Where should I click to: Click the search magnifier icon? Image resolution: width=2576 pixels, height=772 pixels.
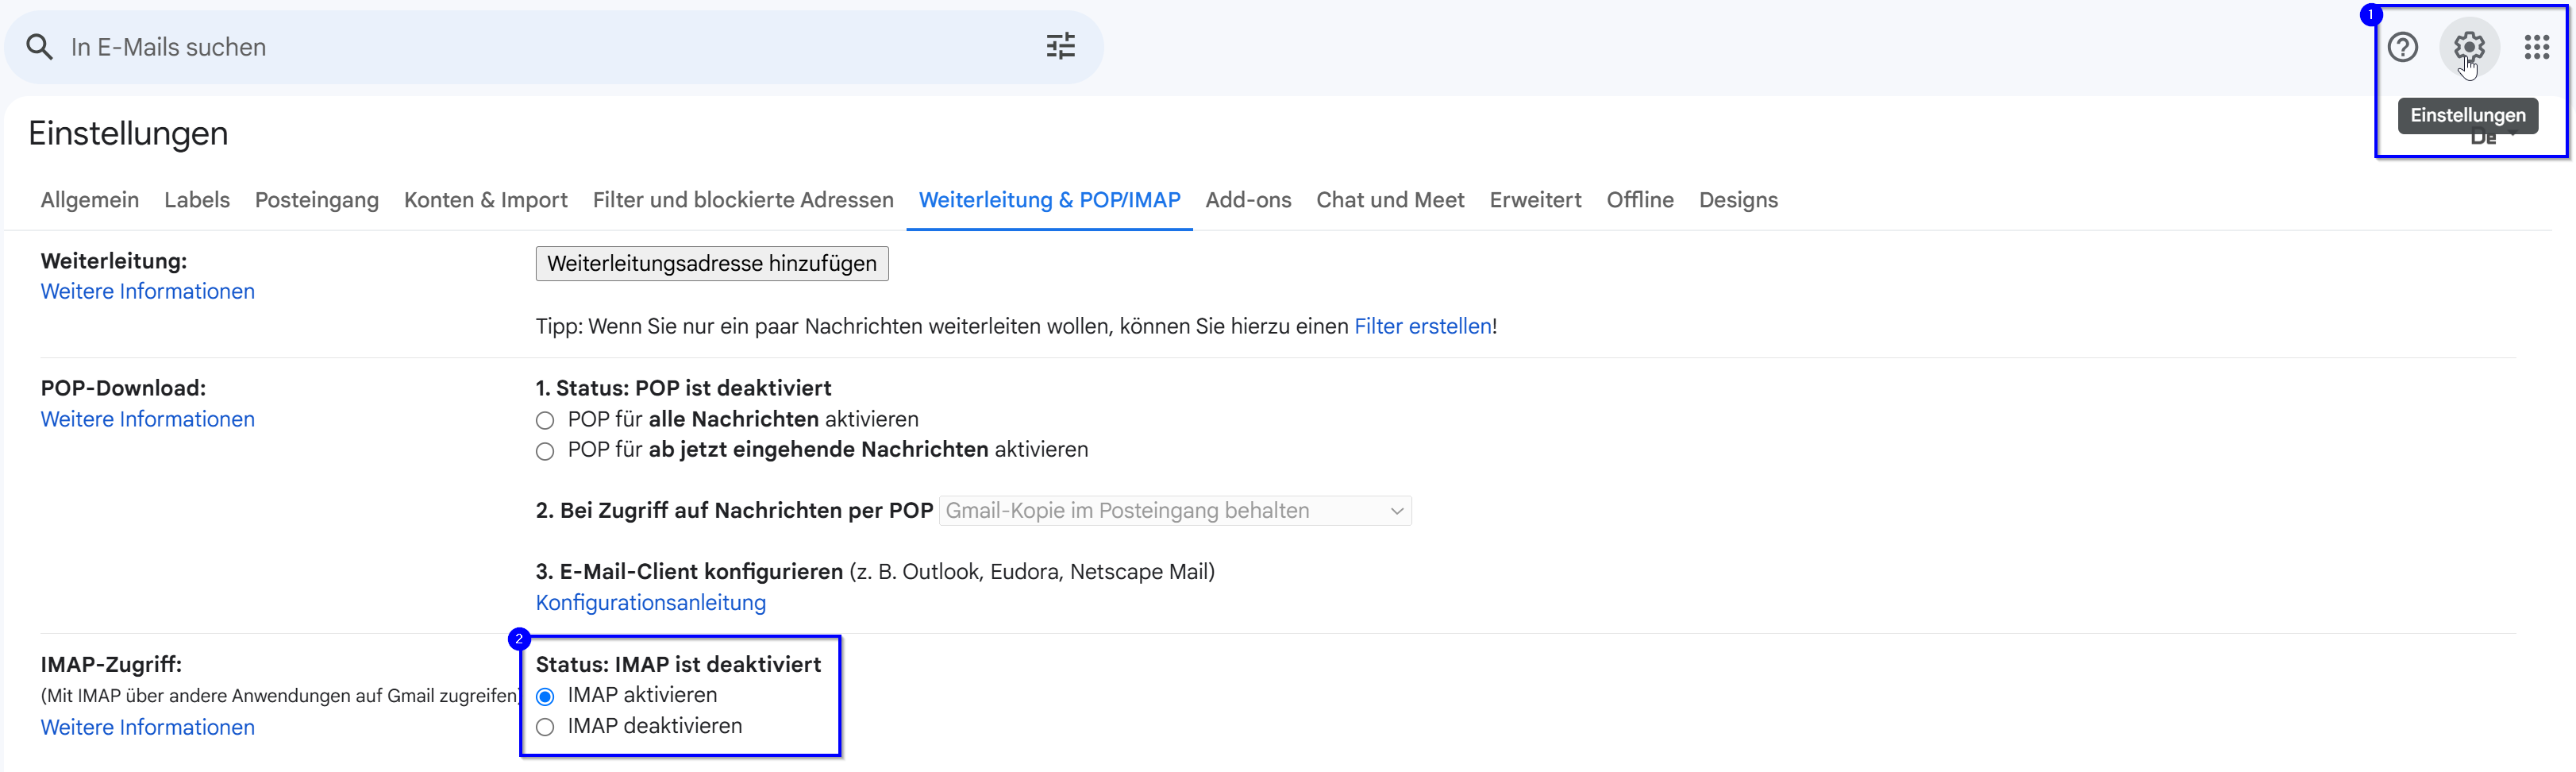pyautogui.click(x=39, y=47)
